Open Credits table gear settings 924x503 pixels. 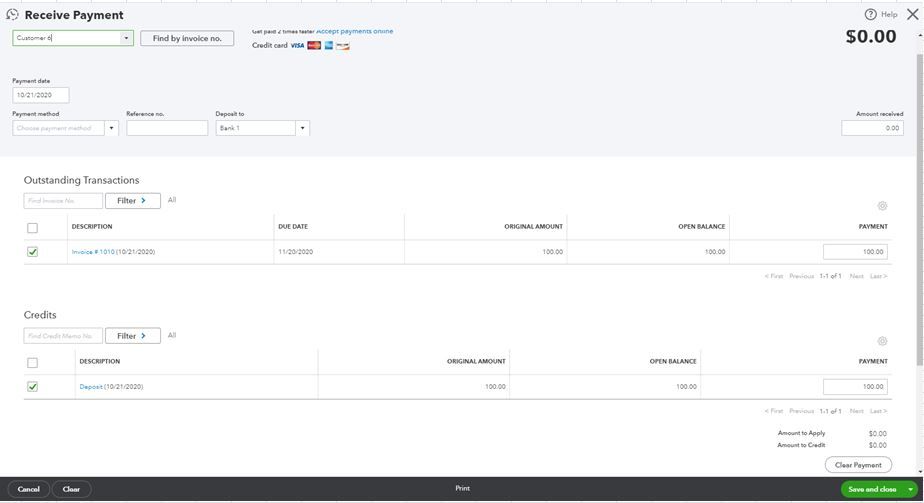[x=882, y=341]
